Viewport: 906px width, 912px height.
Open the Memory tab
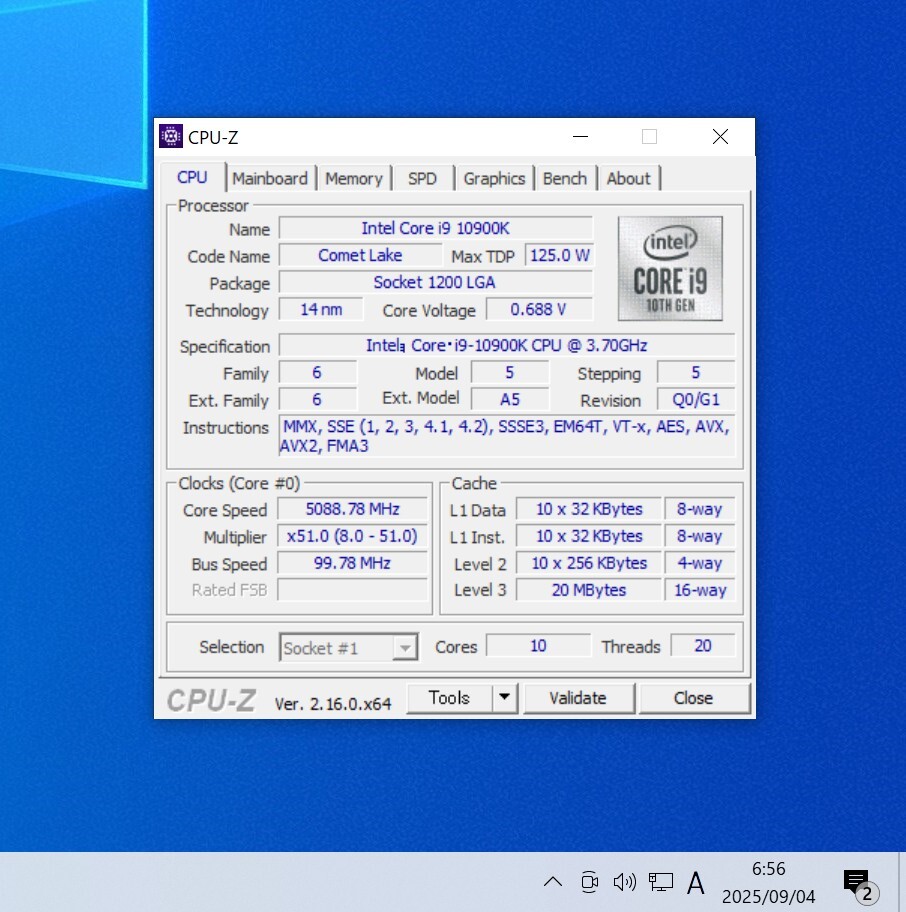[354, 179]
